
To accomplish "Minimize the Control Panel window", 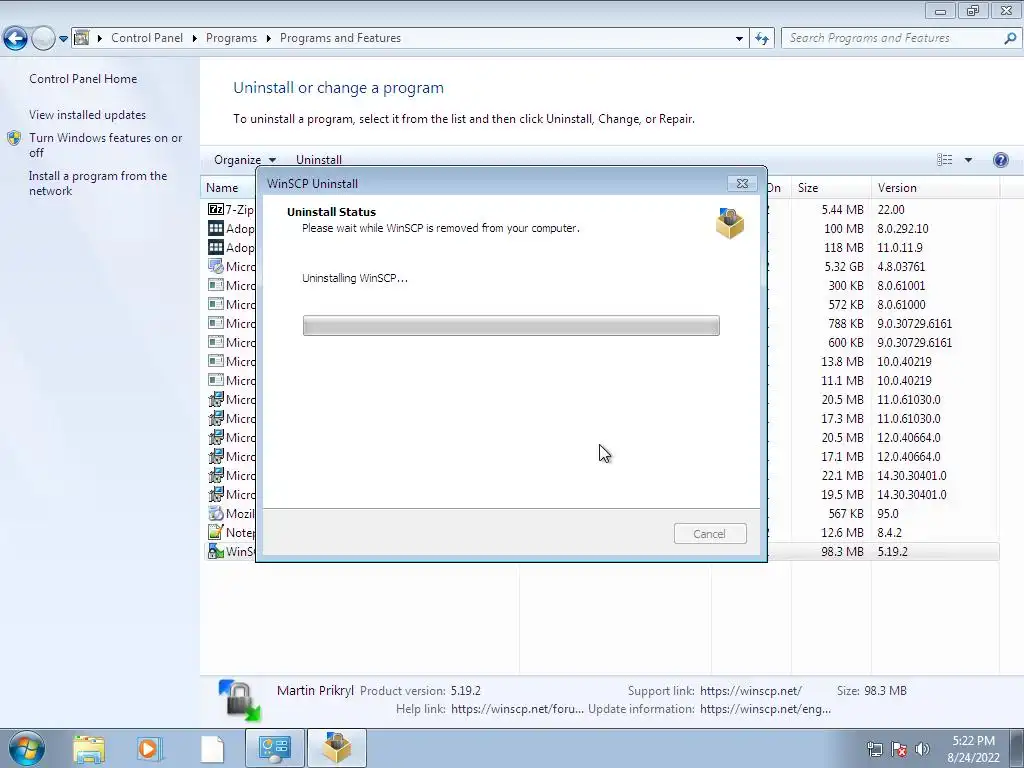I will [940, 11].
